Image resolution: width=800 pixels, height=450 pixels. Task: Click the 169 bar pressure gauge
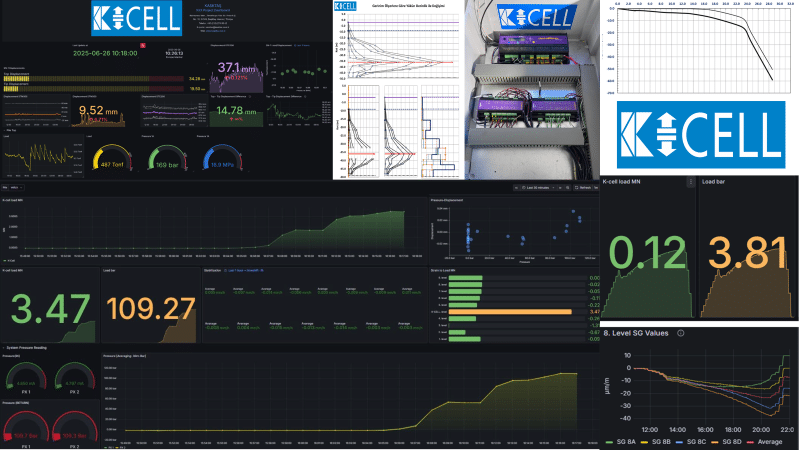tap(167, 158)
